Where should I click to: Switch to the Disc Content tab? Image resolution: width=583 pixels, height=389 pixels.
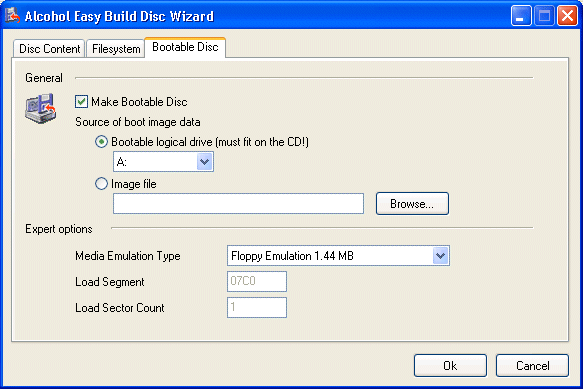49,49
